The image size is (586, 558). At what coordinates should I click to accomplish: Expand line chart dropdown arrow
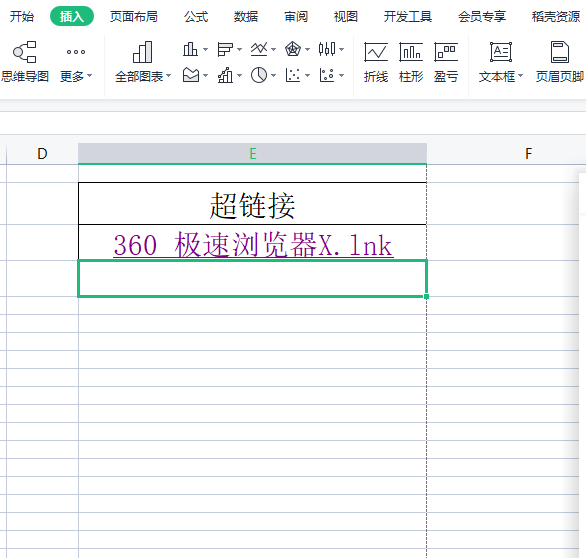[273, 49]
